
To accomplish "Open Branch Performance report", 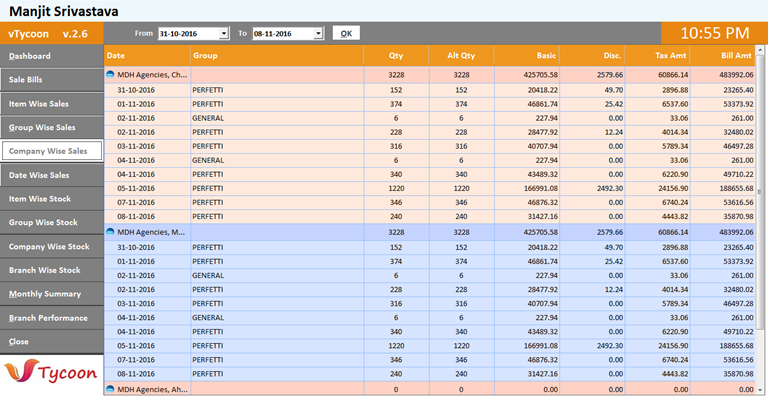I will [x=51, y=318].
